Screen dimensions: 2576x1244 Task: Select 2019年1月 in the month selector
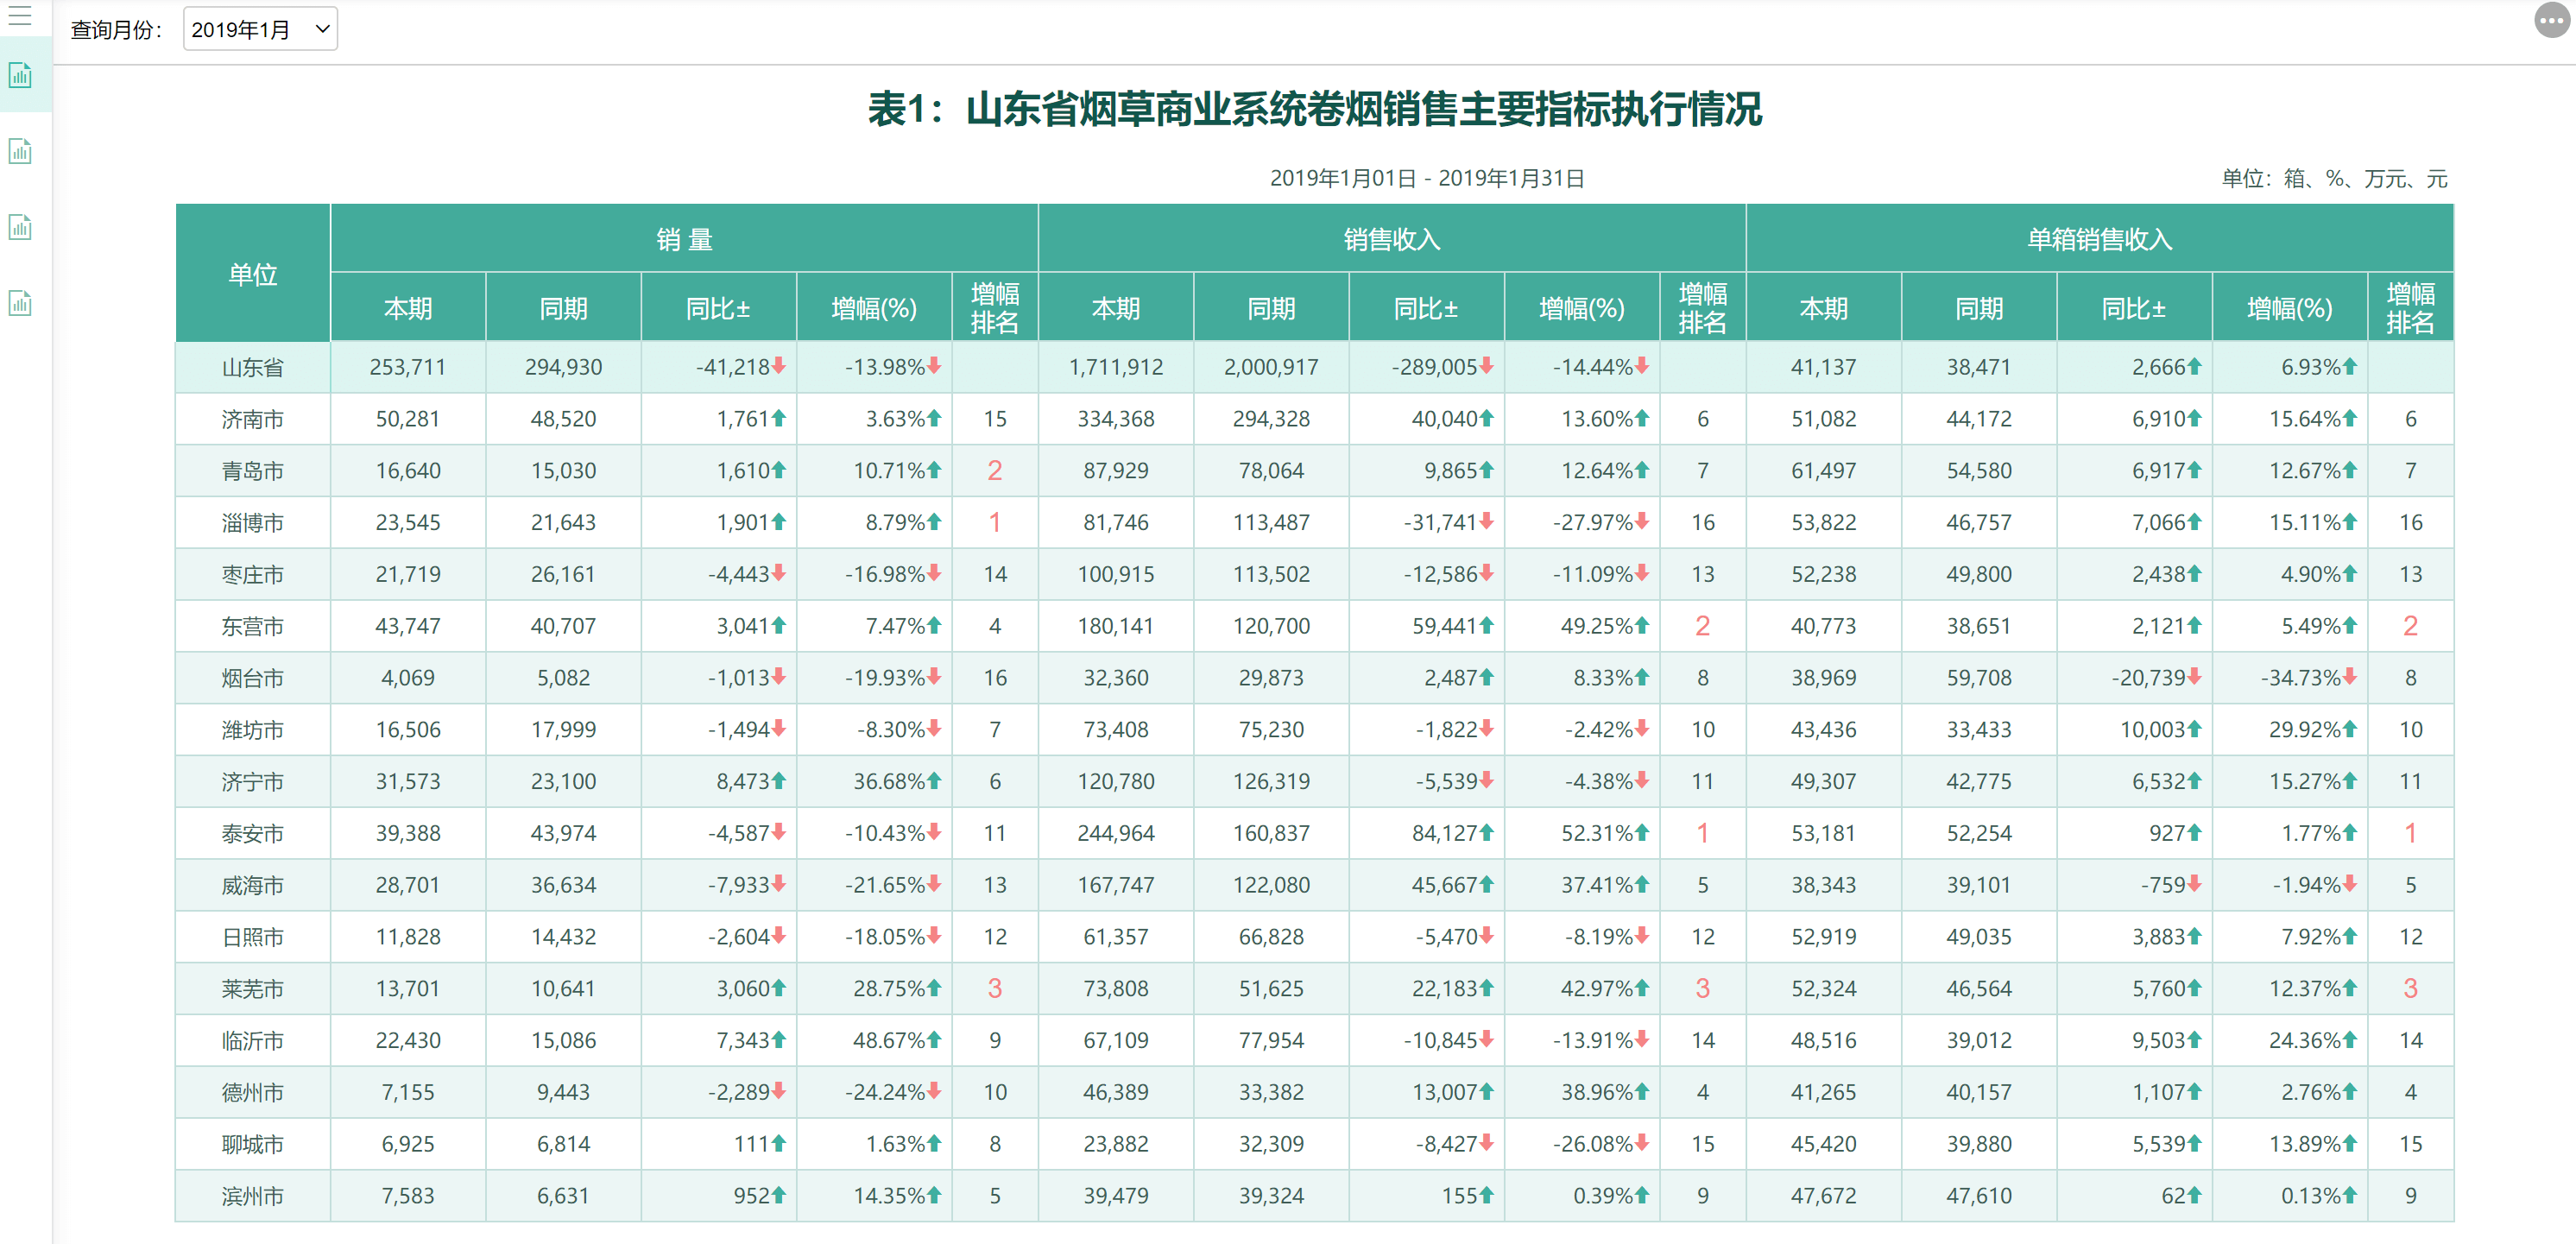pyautogui.click(x=243, y=29)
